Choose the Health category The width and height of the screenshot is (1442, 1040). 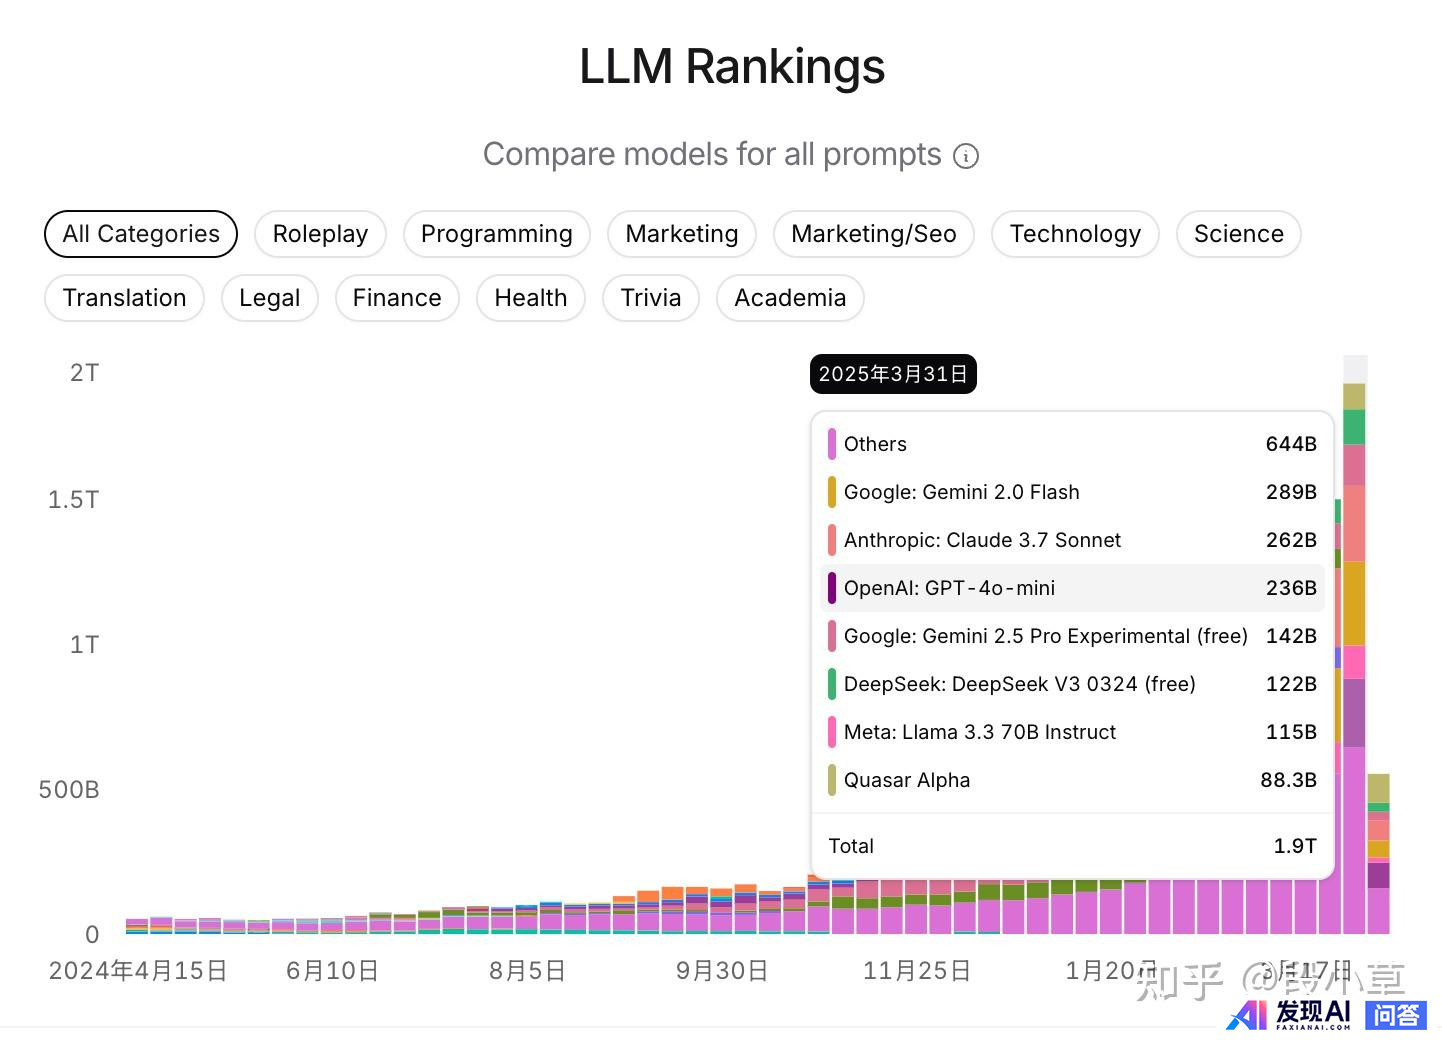click(531, 298)
